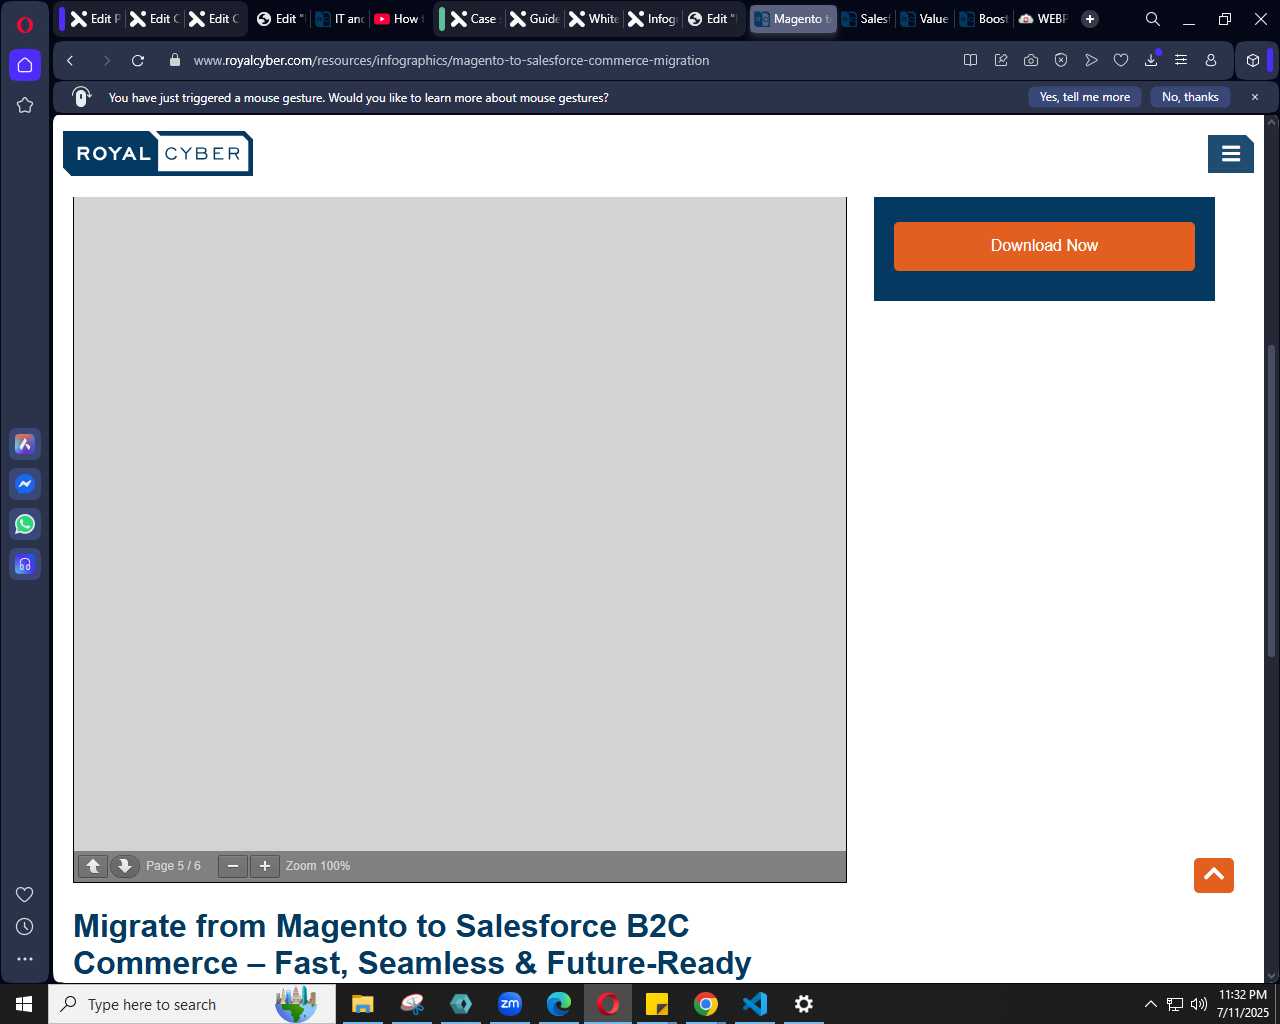Viewport: 1280px width, 1024px height.
Task: Switch to the WEBP tab
Action: click(x=1042, y=19)
